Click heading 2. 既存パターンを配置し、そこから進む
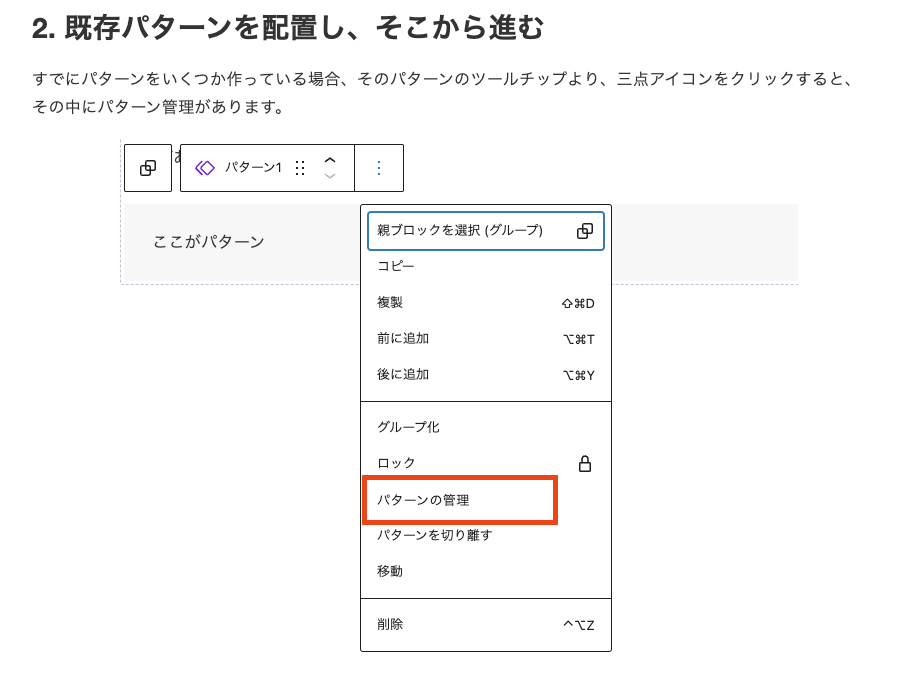The image size is (898, 692). point(287,27)
